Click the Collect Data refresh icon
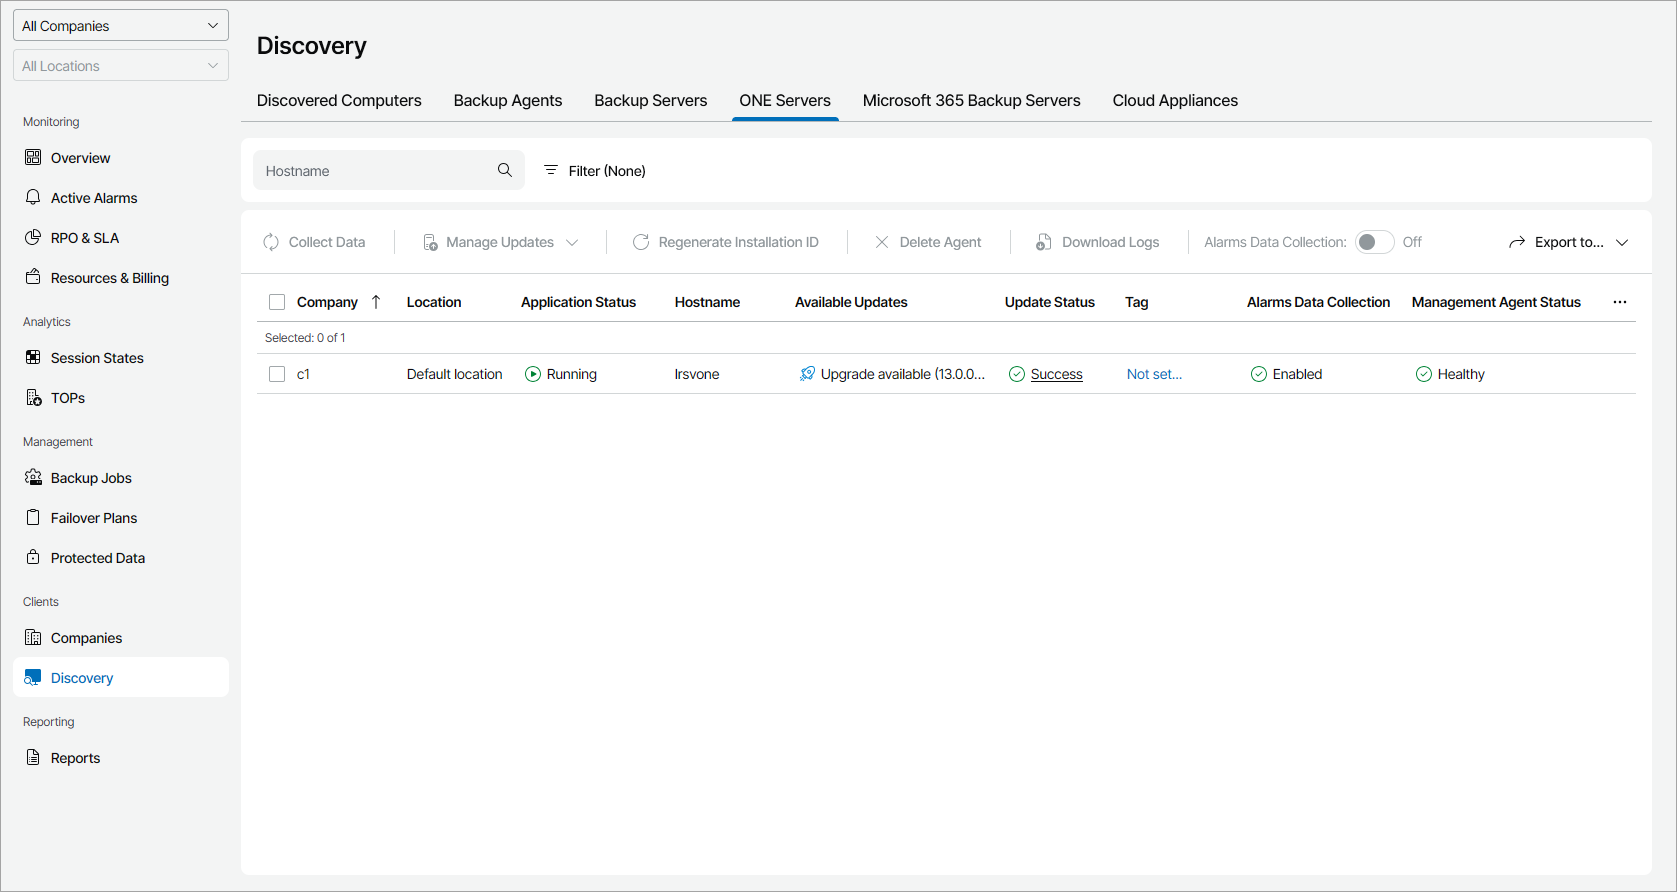1677x892 pixels. (x=271, y=242)
